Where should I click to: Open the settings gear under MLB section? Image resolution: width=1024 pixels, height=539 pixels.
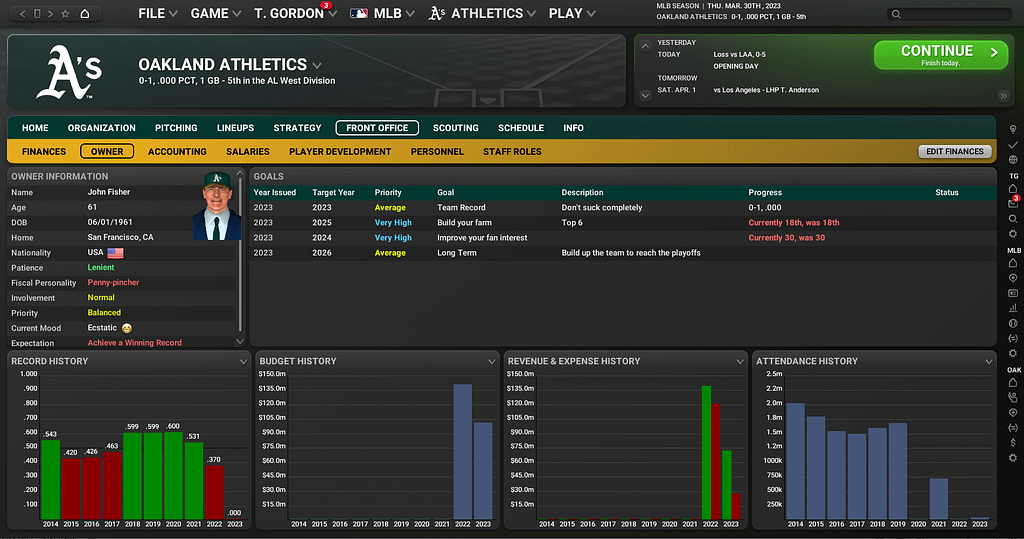coord(1013,353)
